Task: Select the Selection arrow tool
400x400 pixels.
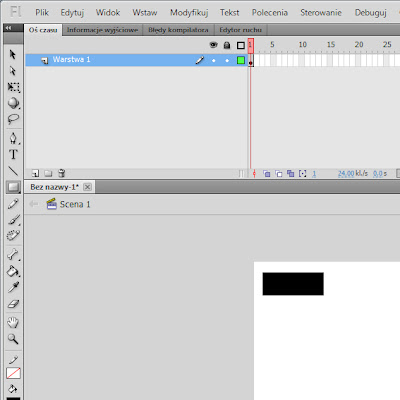Action: pyautogui.click(x=13, y=54)
